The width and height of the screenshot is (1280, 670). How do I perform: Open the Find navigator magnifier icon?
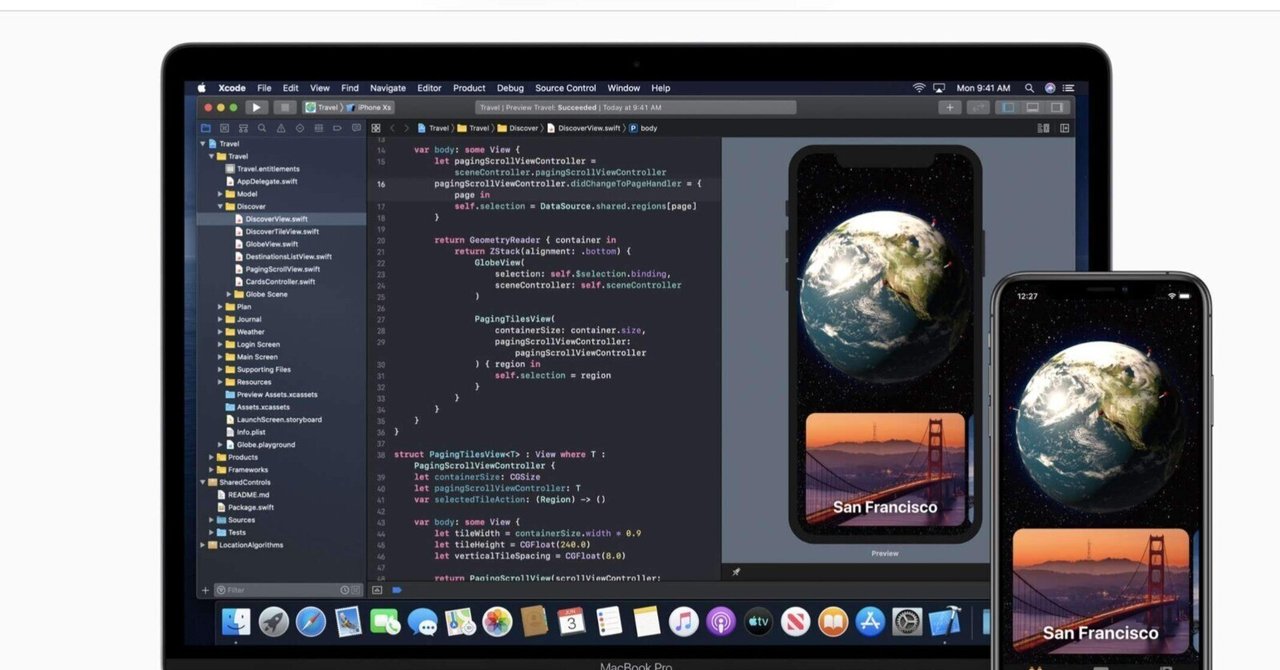(262, 128)
